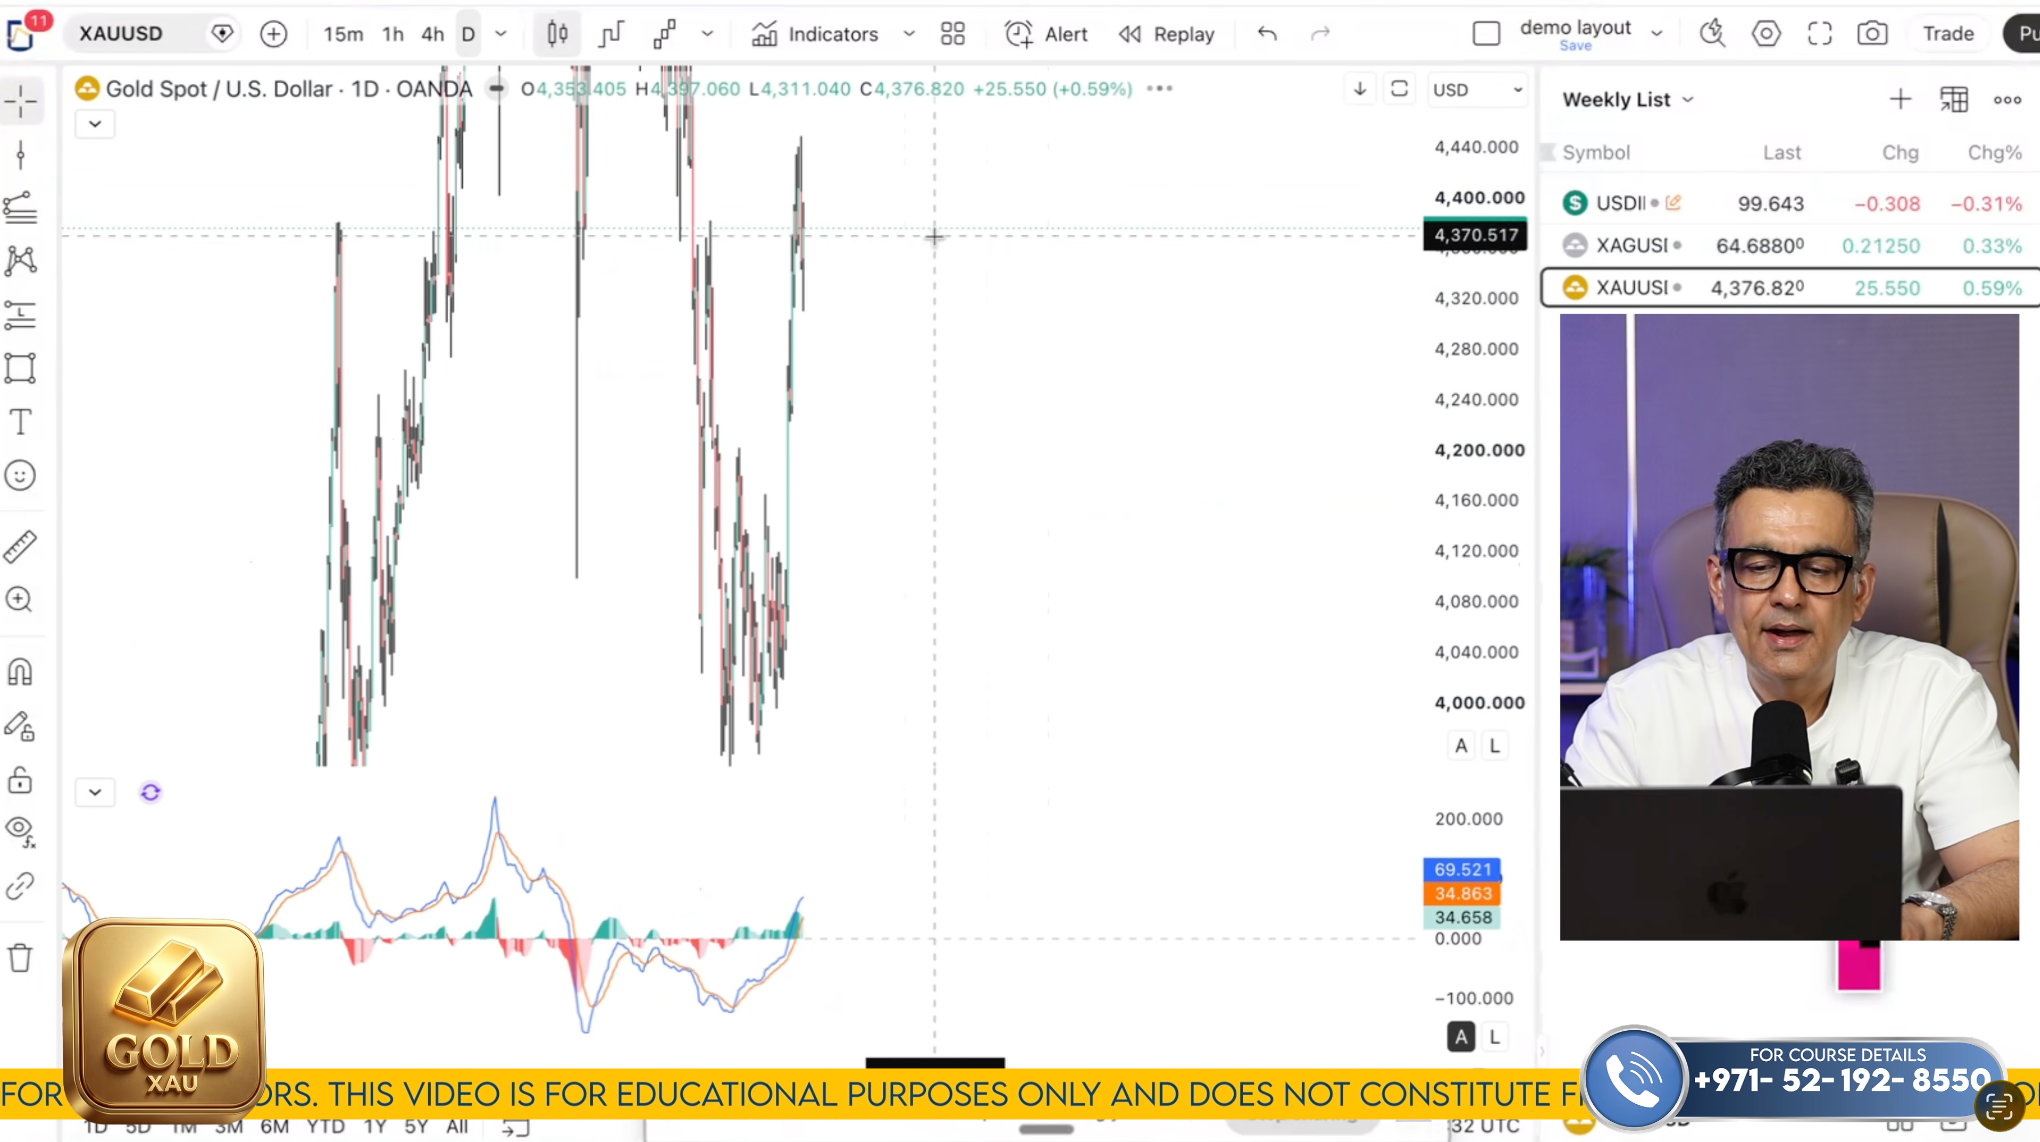The width and height of the screenshot is (2040, 1142).
Task: Select the Text annotation tool
Action: (20, 422)
